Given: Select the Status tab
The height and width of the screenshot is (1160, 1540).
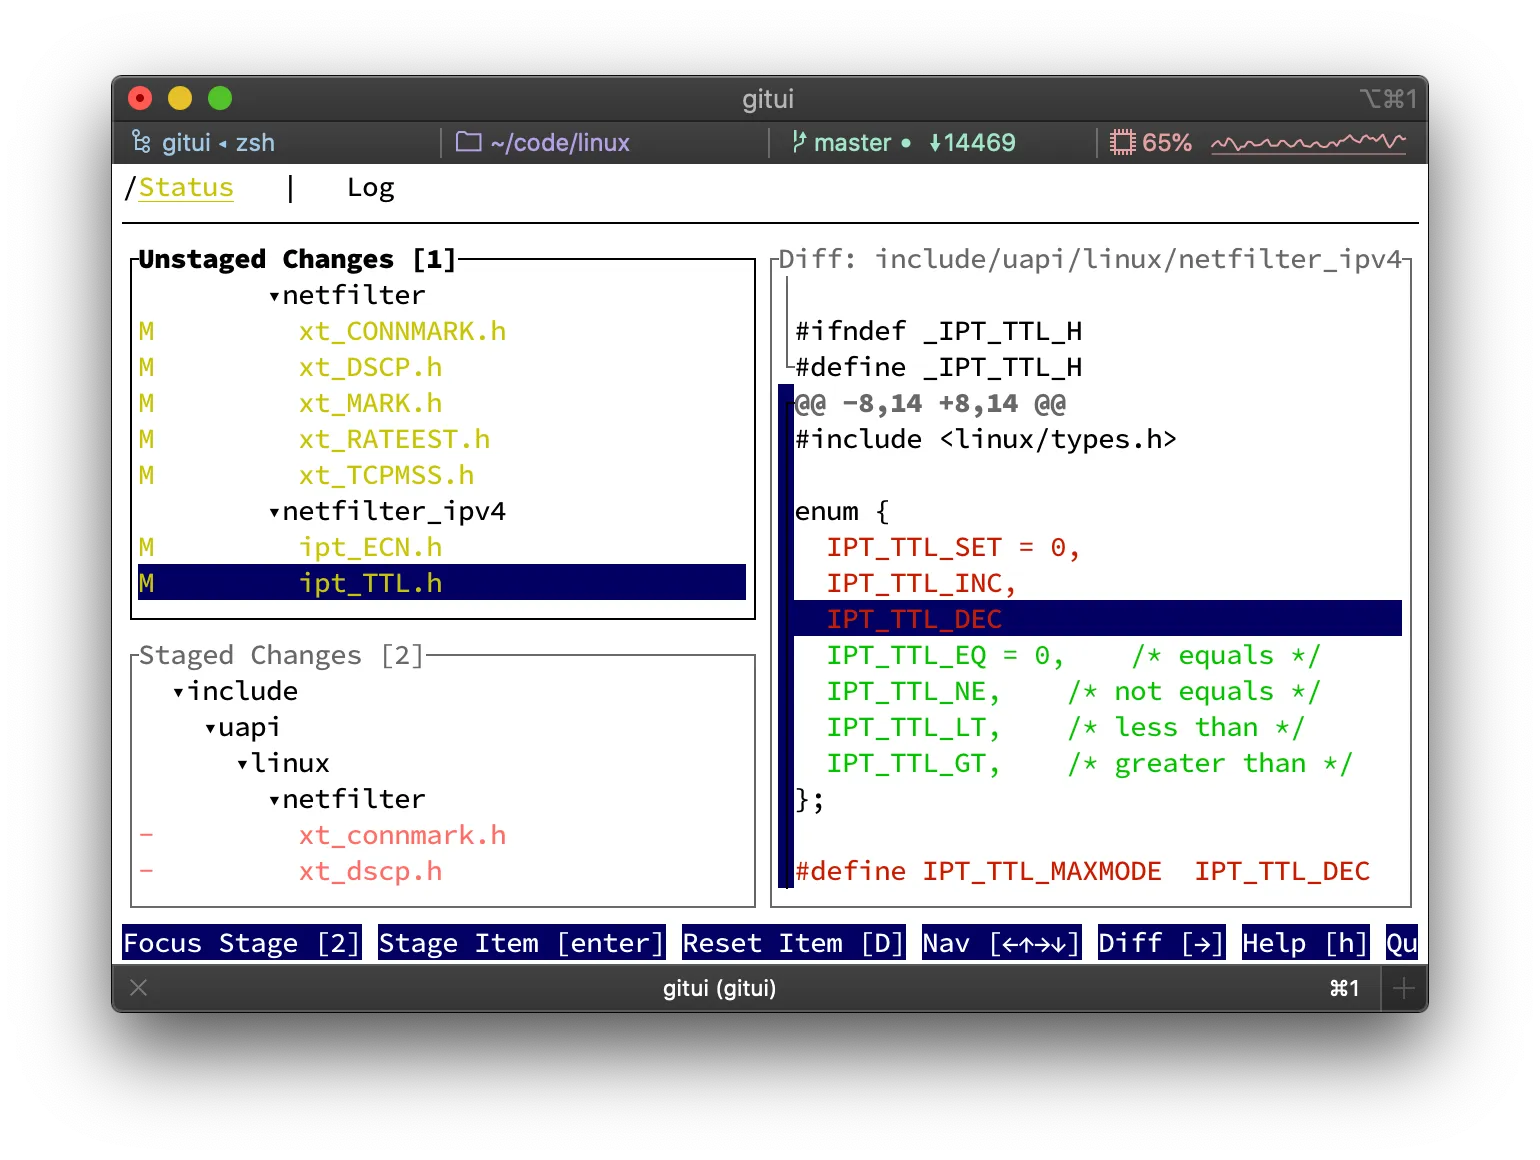Looking at the screenshot, I should 186,187.
